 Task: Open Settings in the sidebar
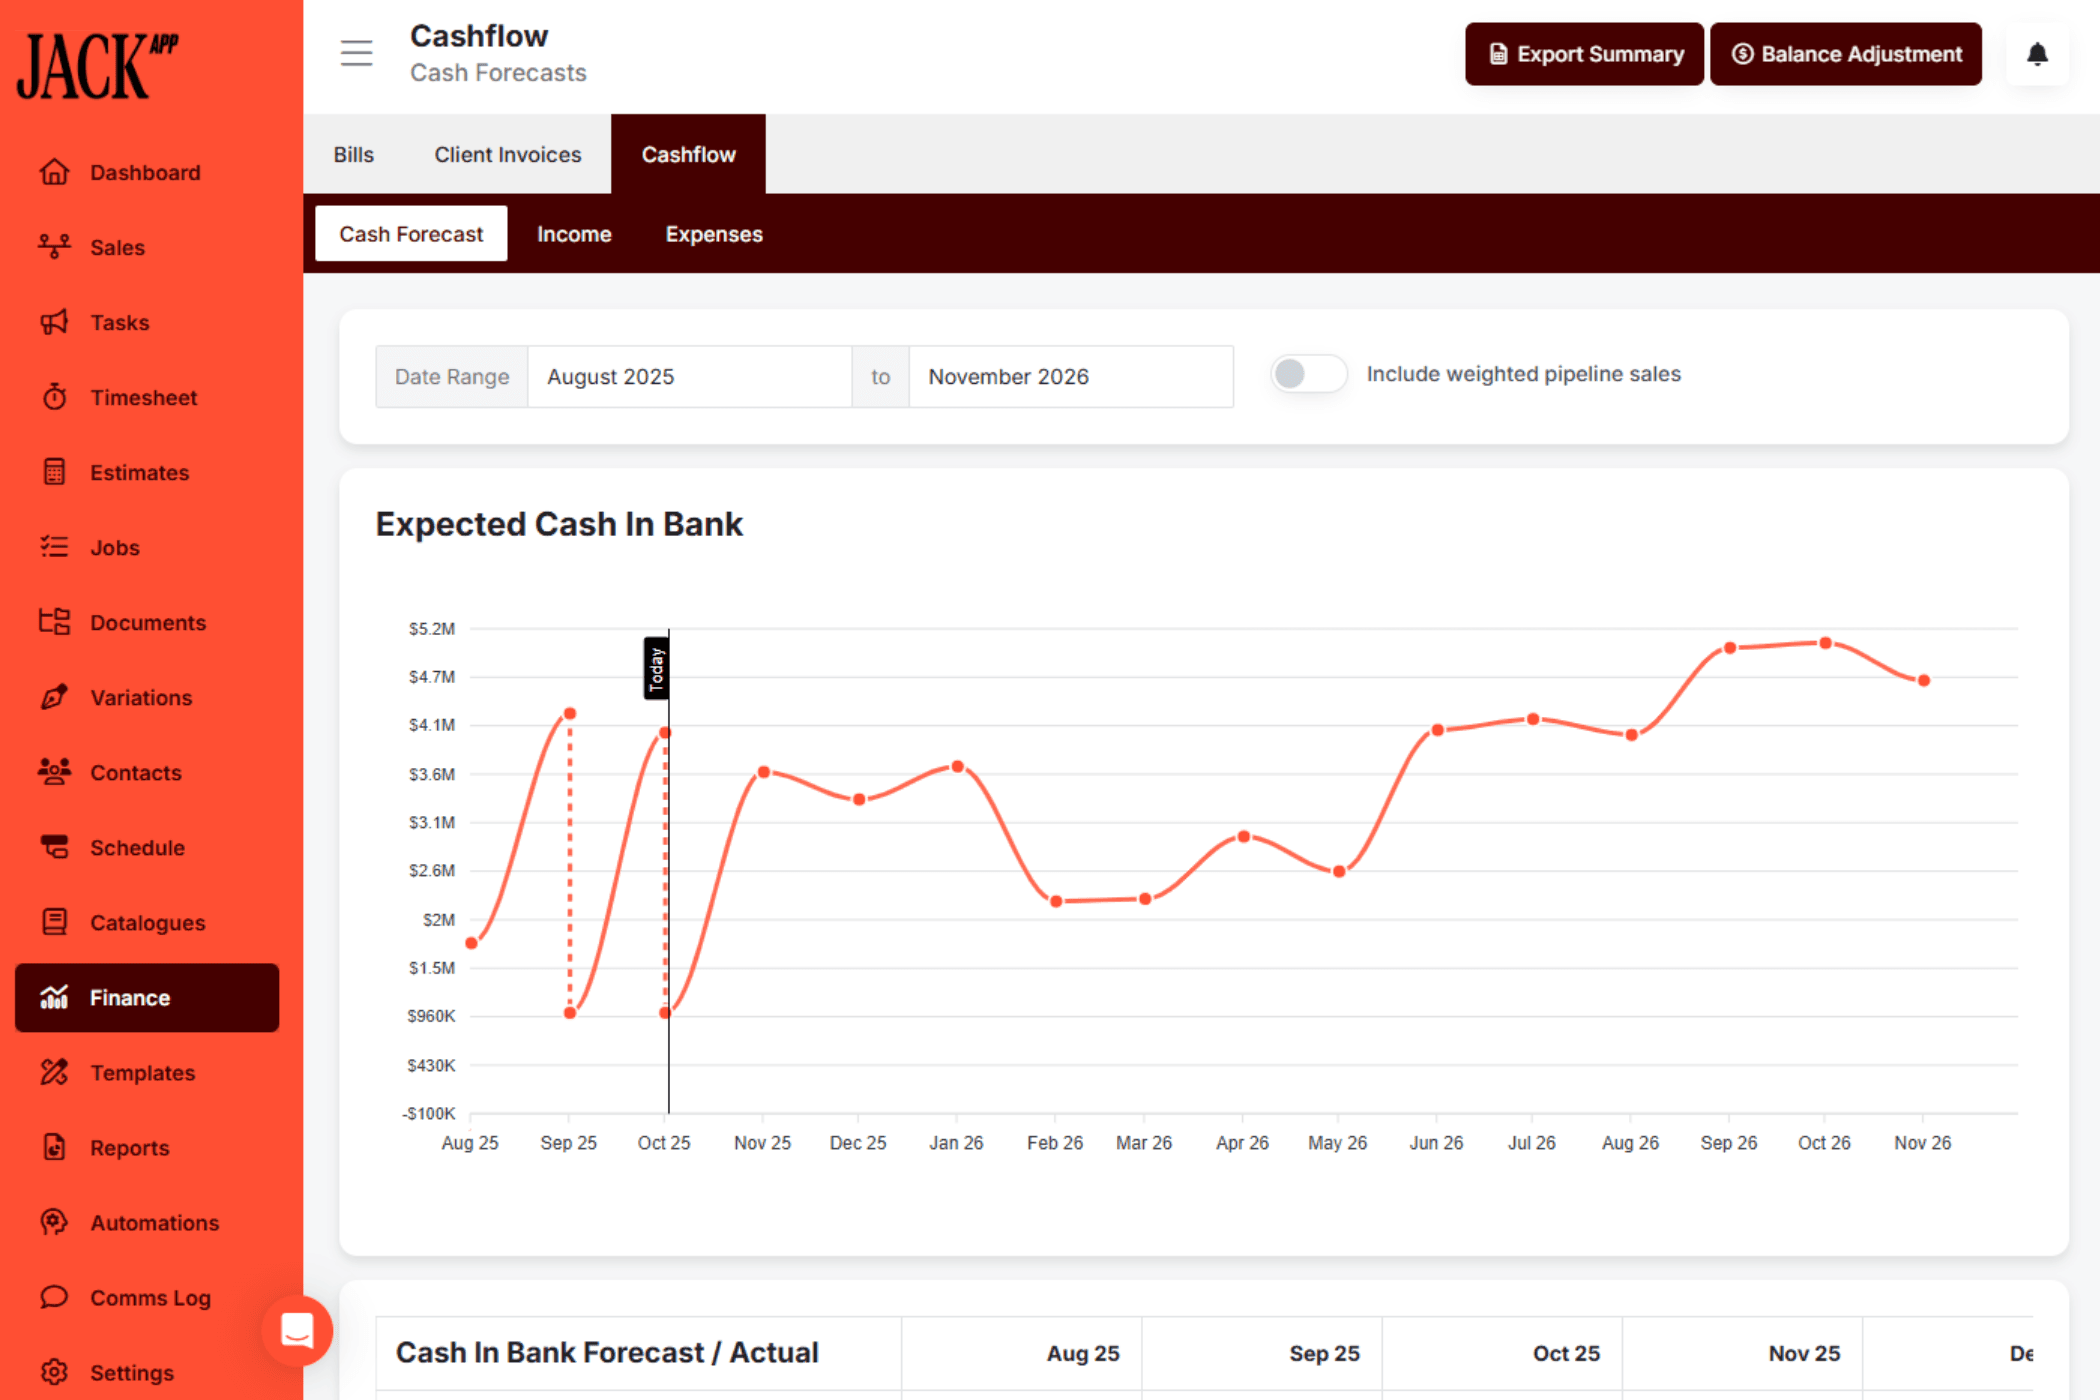pos(131,1372)
